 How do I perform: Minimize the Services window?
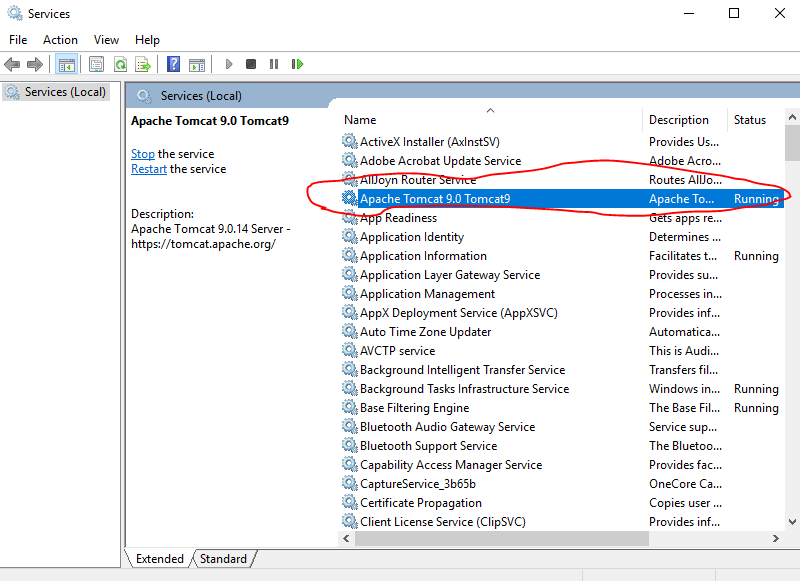(689, 13)
